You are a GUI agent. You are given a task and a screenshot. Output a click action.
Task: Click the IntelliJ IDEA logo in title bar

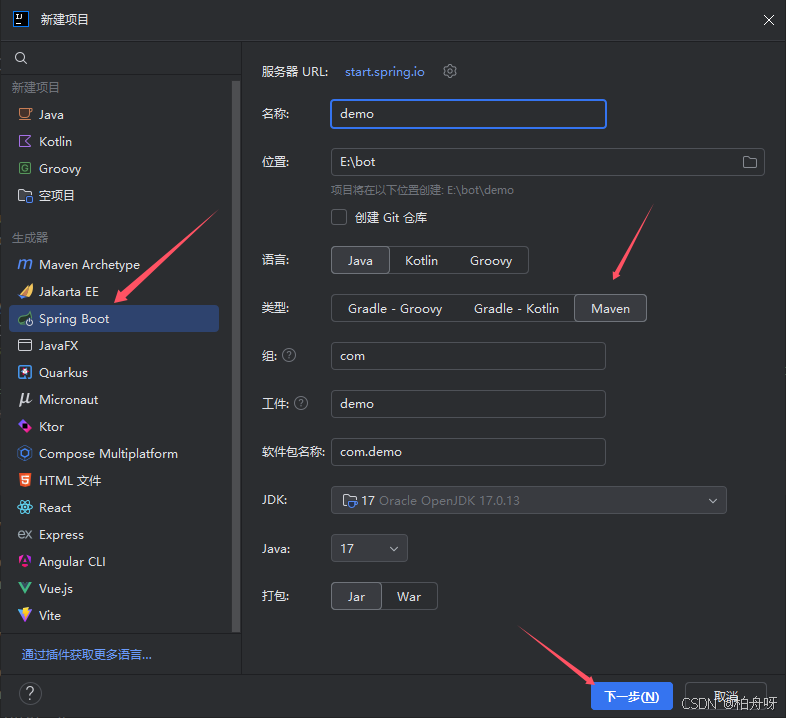point(21,20)
